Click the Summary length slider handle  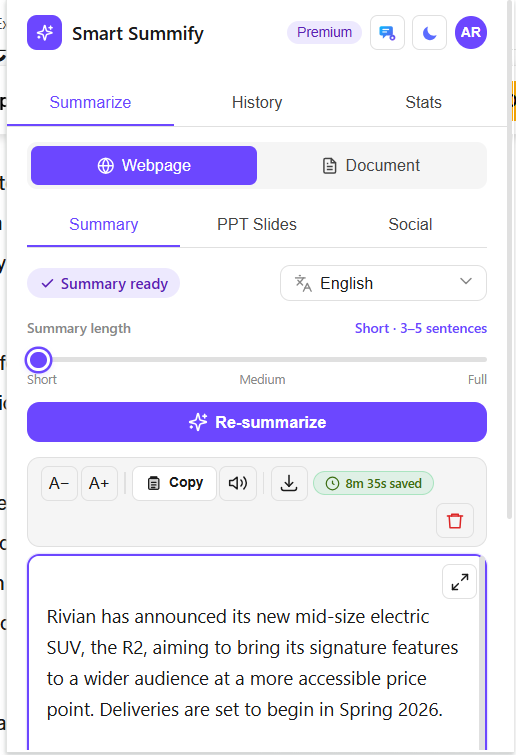[x=39, y=360]
